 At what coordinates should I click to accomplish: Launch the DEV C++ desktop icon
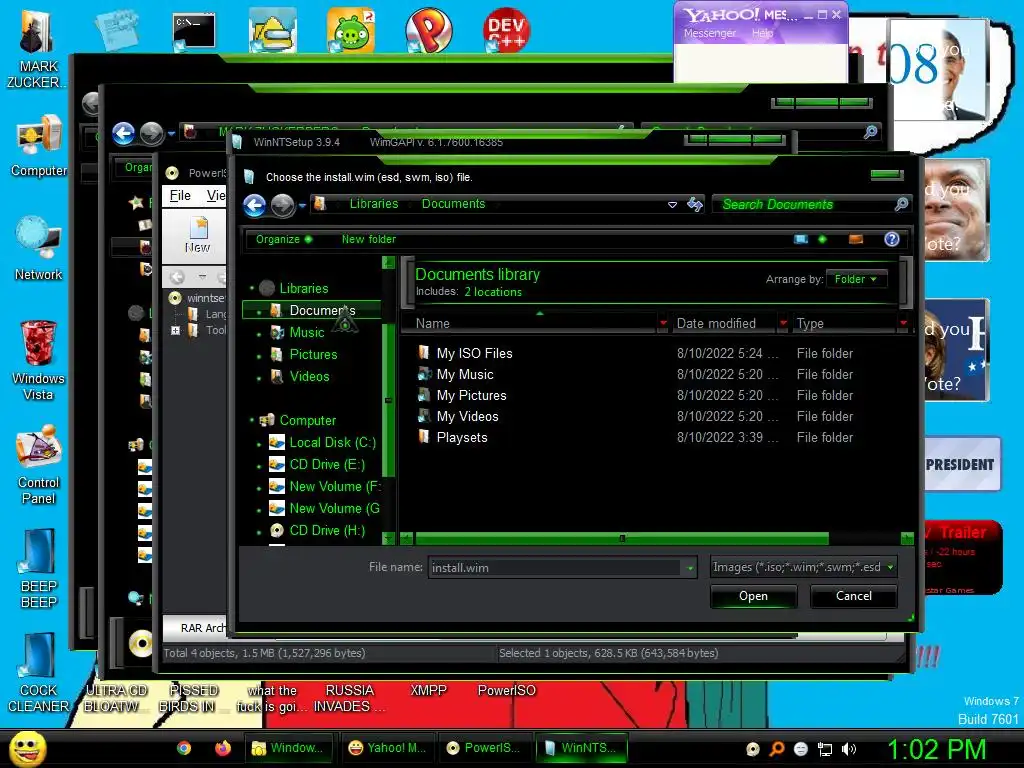(x=506, y=29)
